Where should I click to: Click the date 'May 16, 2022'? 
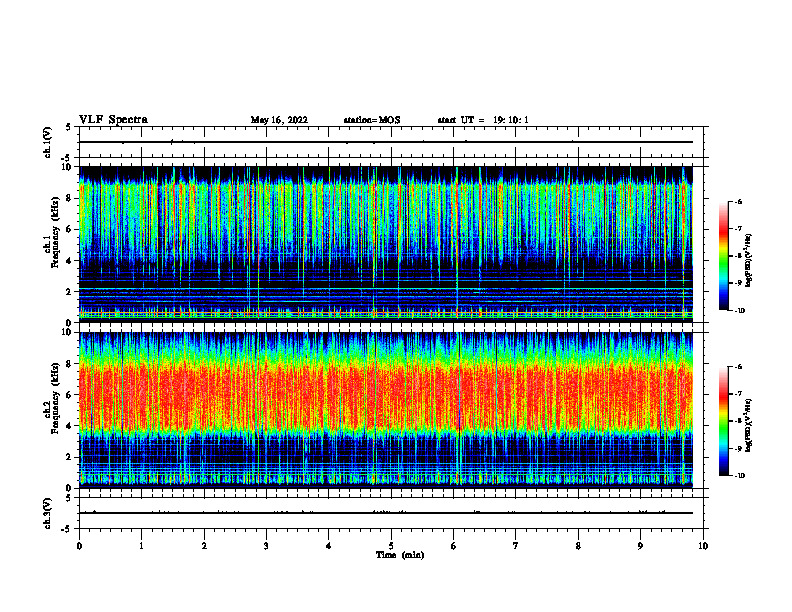pos(279,120)
